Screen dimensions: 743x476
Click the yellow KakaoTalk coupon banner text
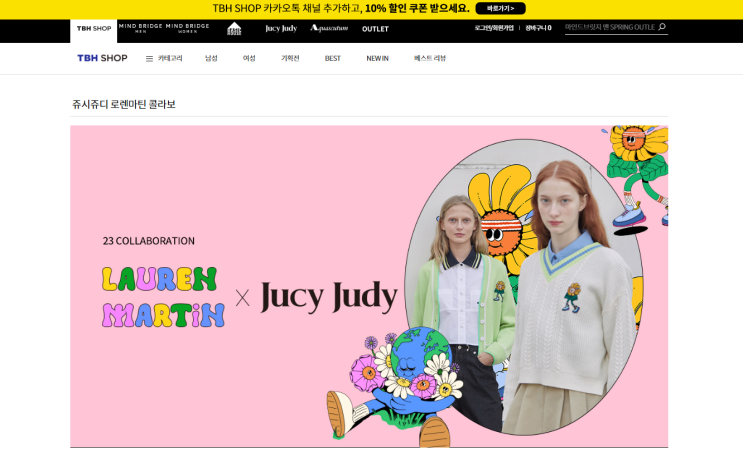click(x=341, y=9)
